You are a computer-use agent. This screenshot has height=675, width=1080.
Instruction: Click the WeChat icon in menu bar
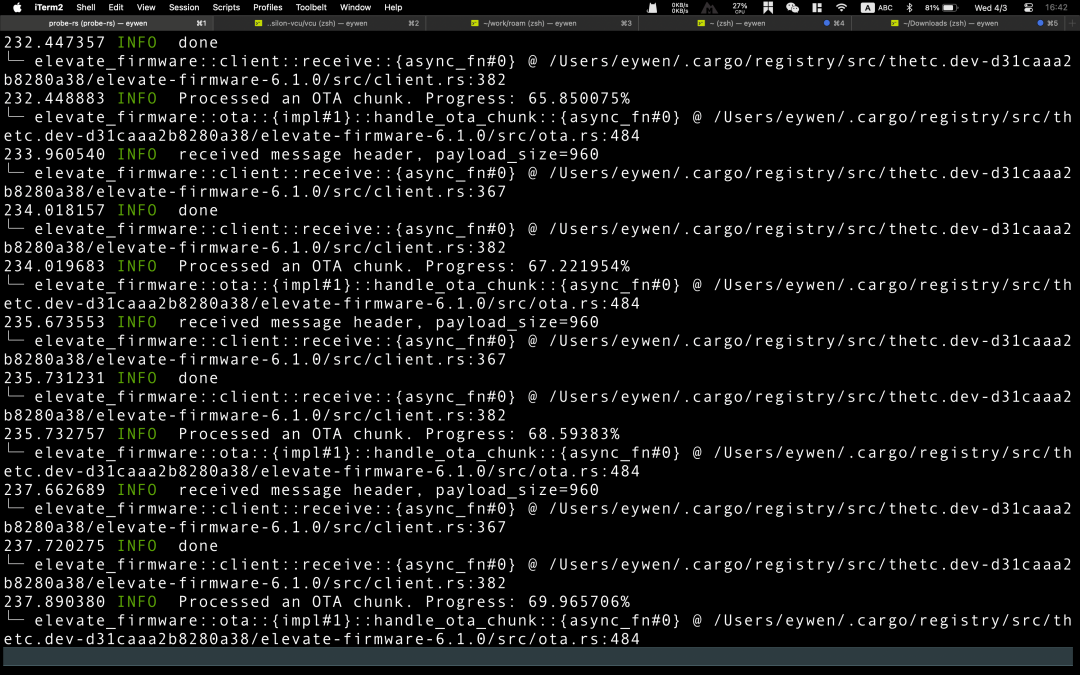pyautogui.click(x=793, y=7)
